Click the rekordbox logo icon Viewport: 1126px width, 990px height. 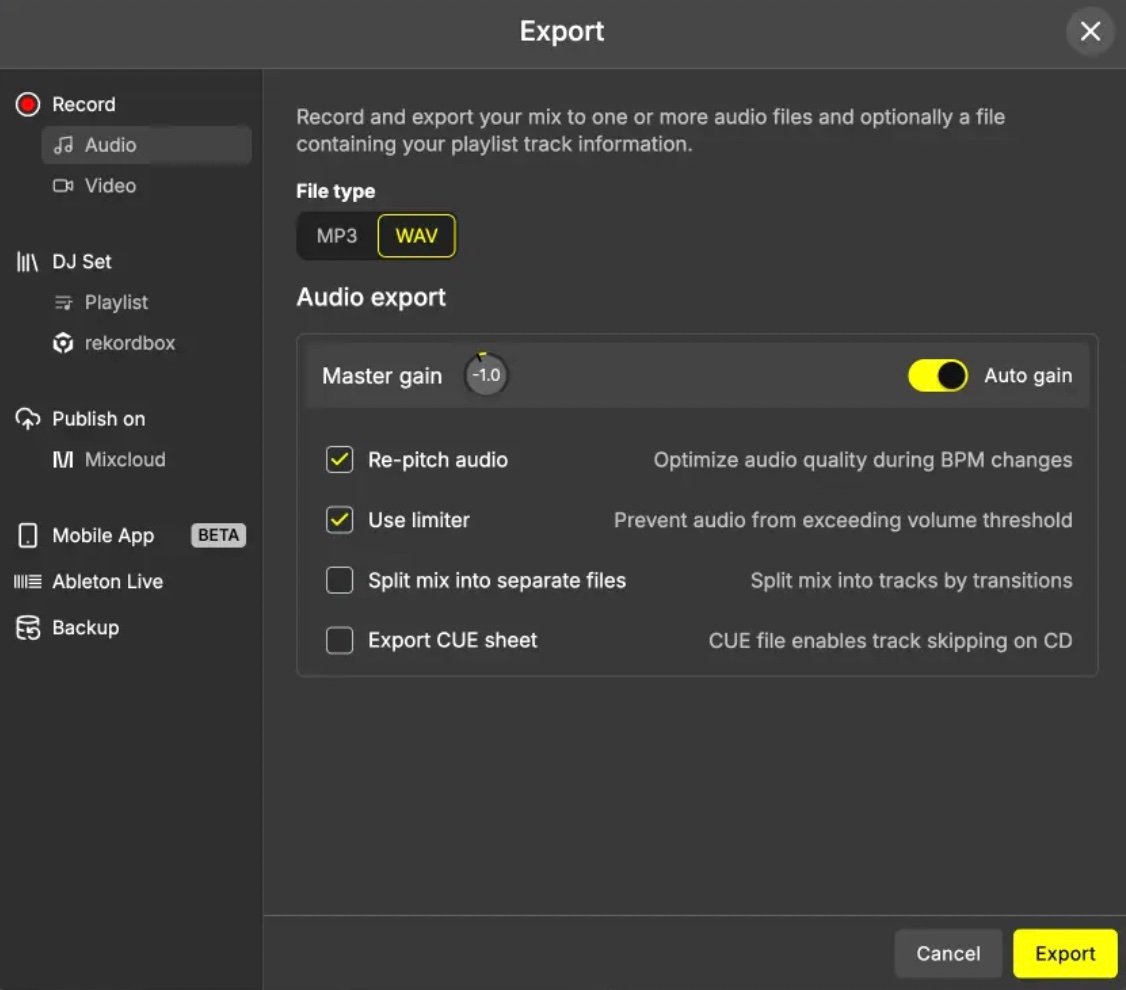63,343
